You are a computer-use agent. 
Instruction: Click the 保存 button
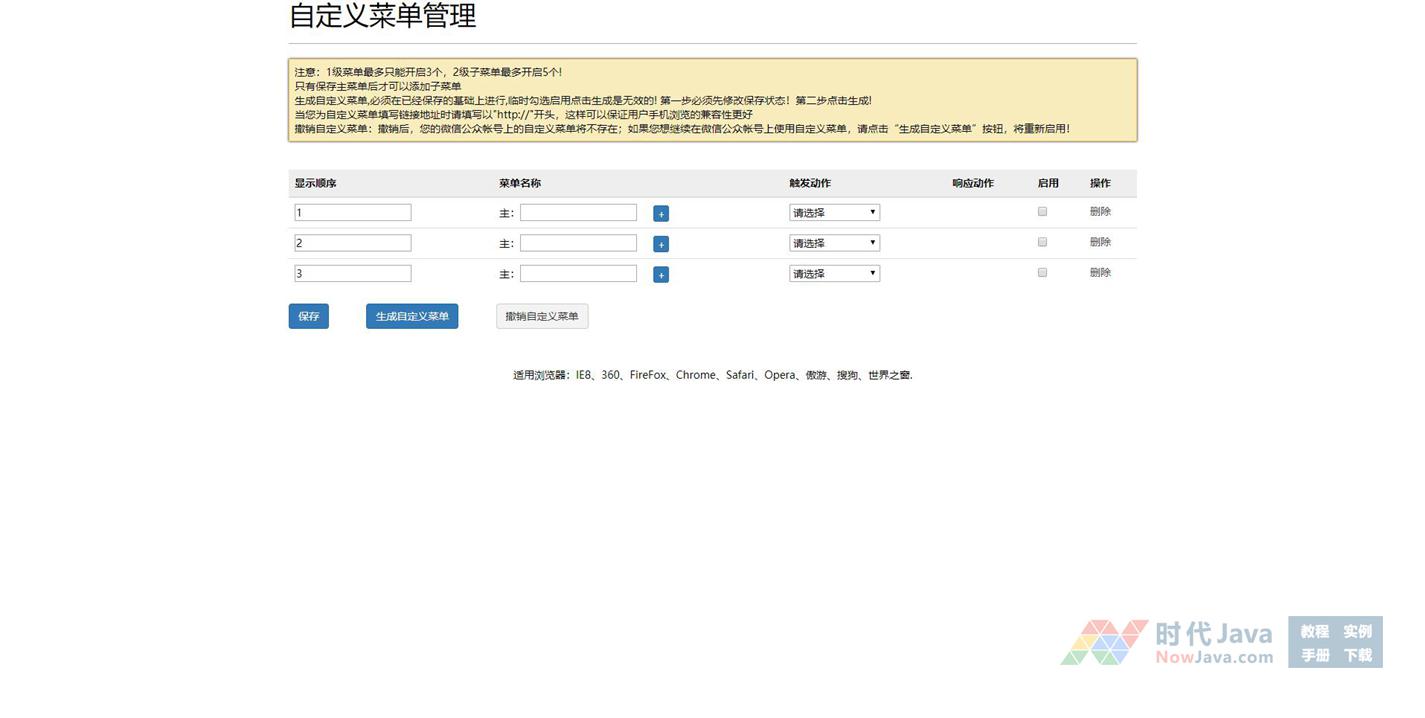[x=308, y=316]
